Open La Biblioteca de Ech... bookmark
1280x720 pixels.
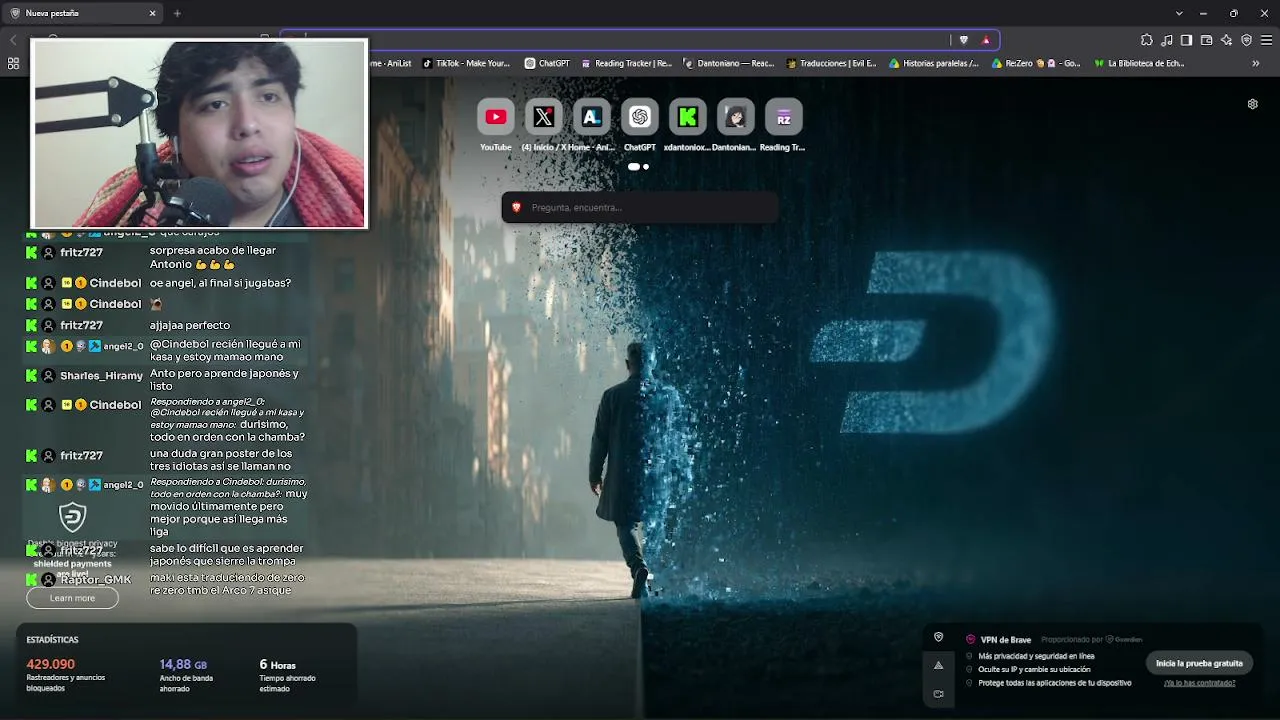click(x=1139, y=63)
